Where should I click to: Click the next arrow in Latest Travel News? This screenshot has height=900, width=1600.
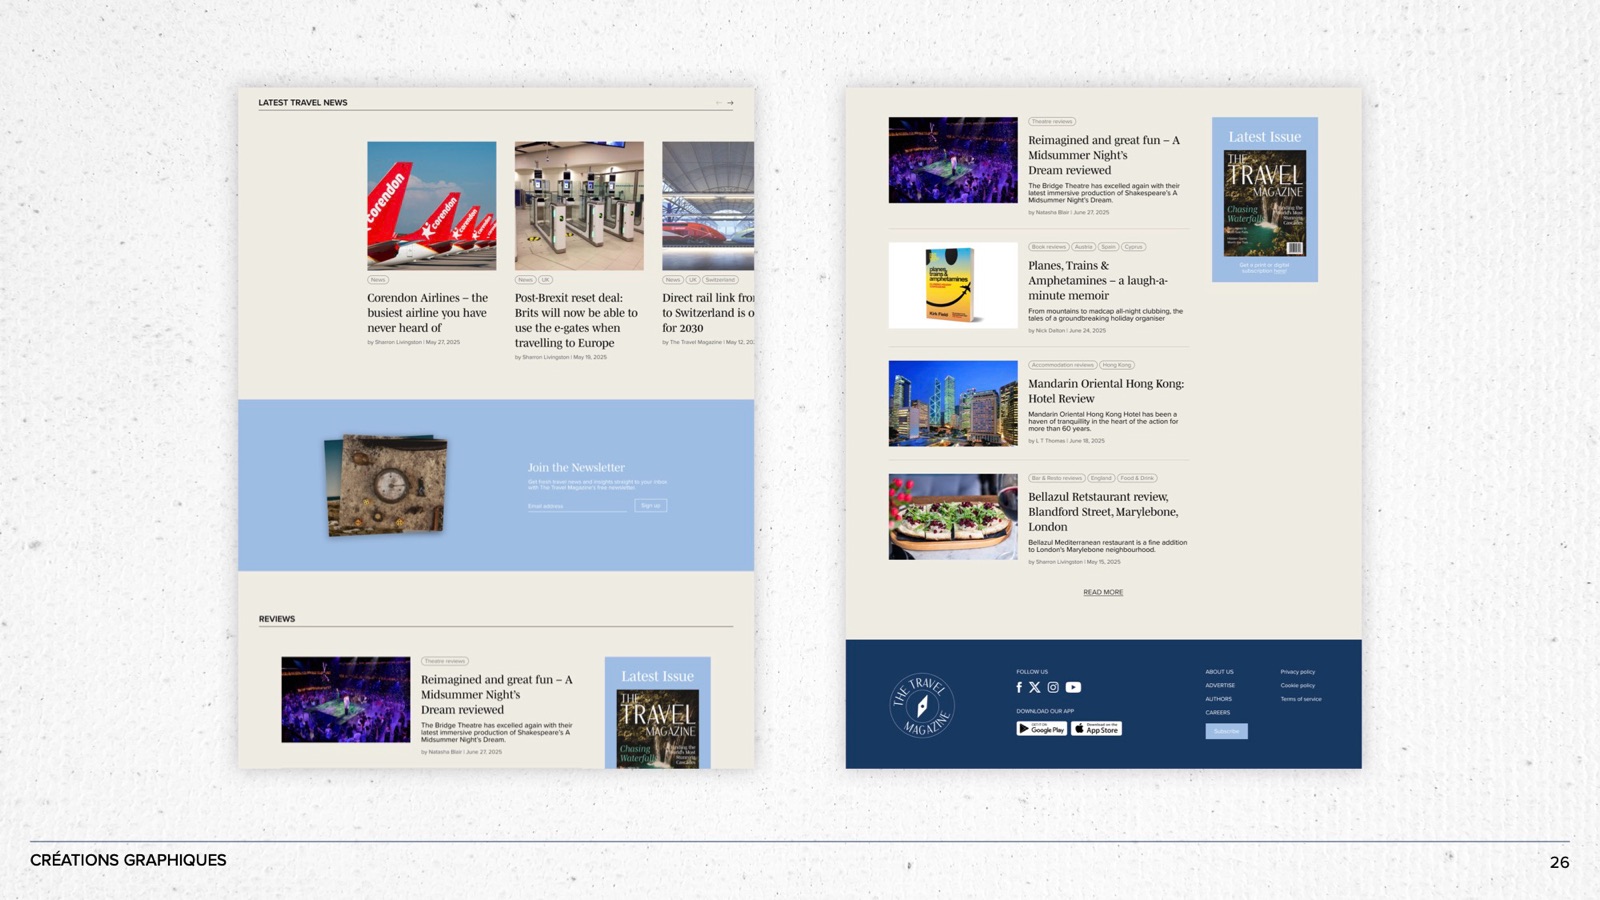[731, 102]
